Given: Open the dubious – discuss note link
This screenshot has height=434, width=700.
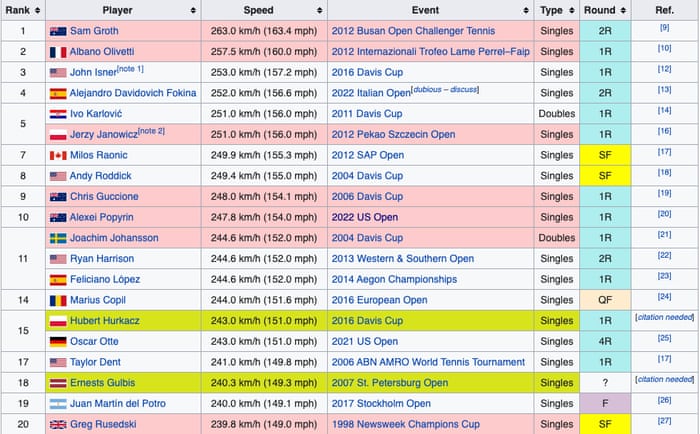Looking at the screenshot, I should (445, 90).
